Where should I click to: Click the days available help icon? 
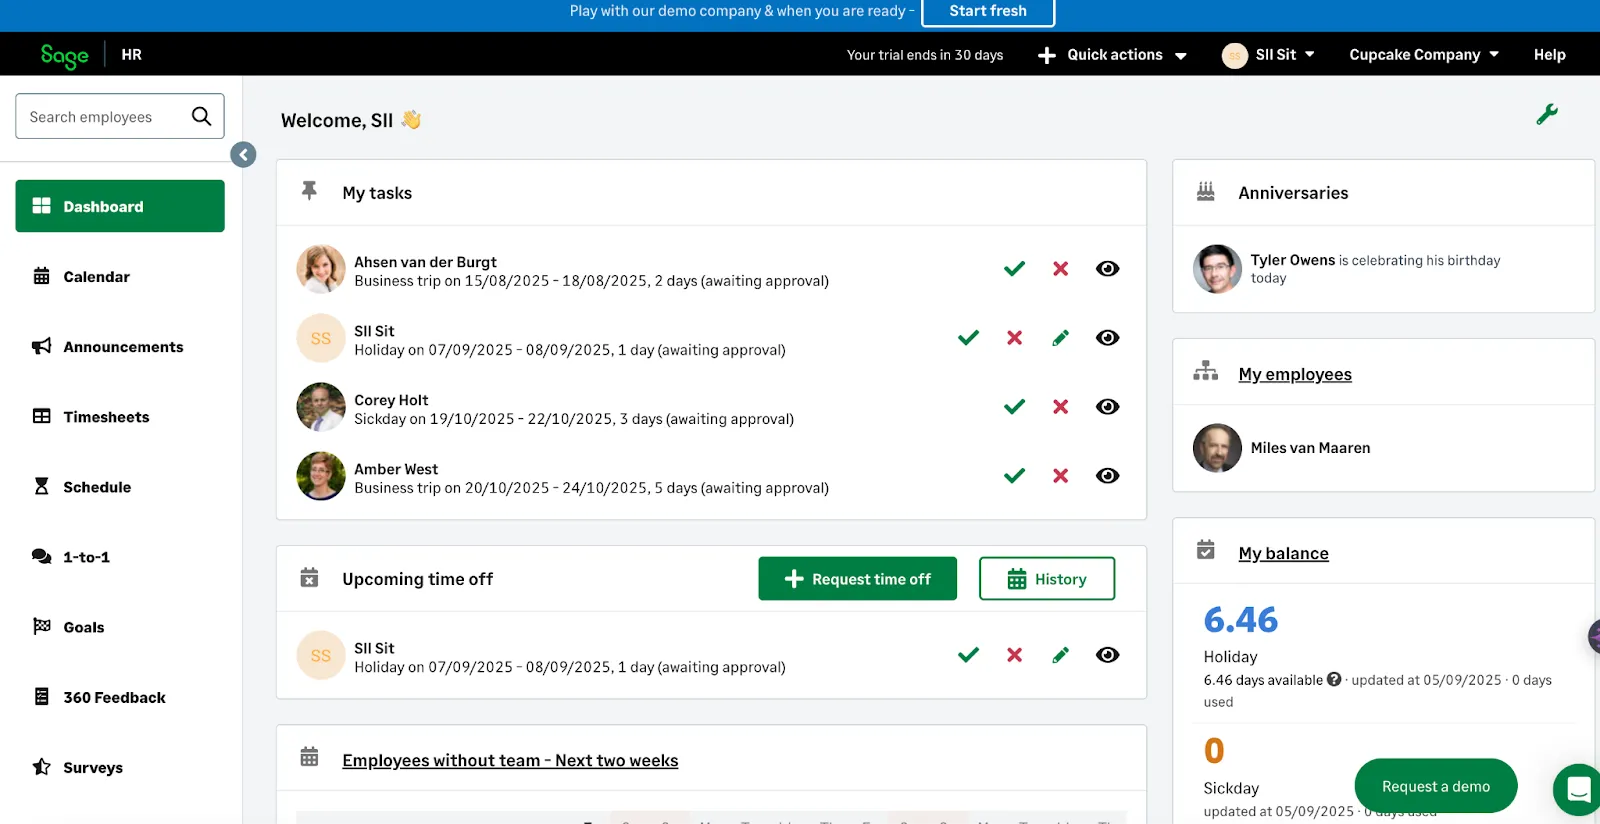[1333, 679]
